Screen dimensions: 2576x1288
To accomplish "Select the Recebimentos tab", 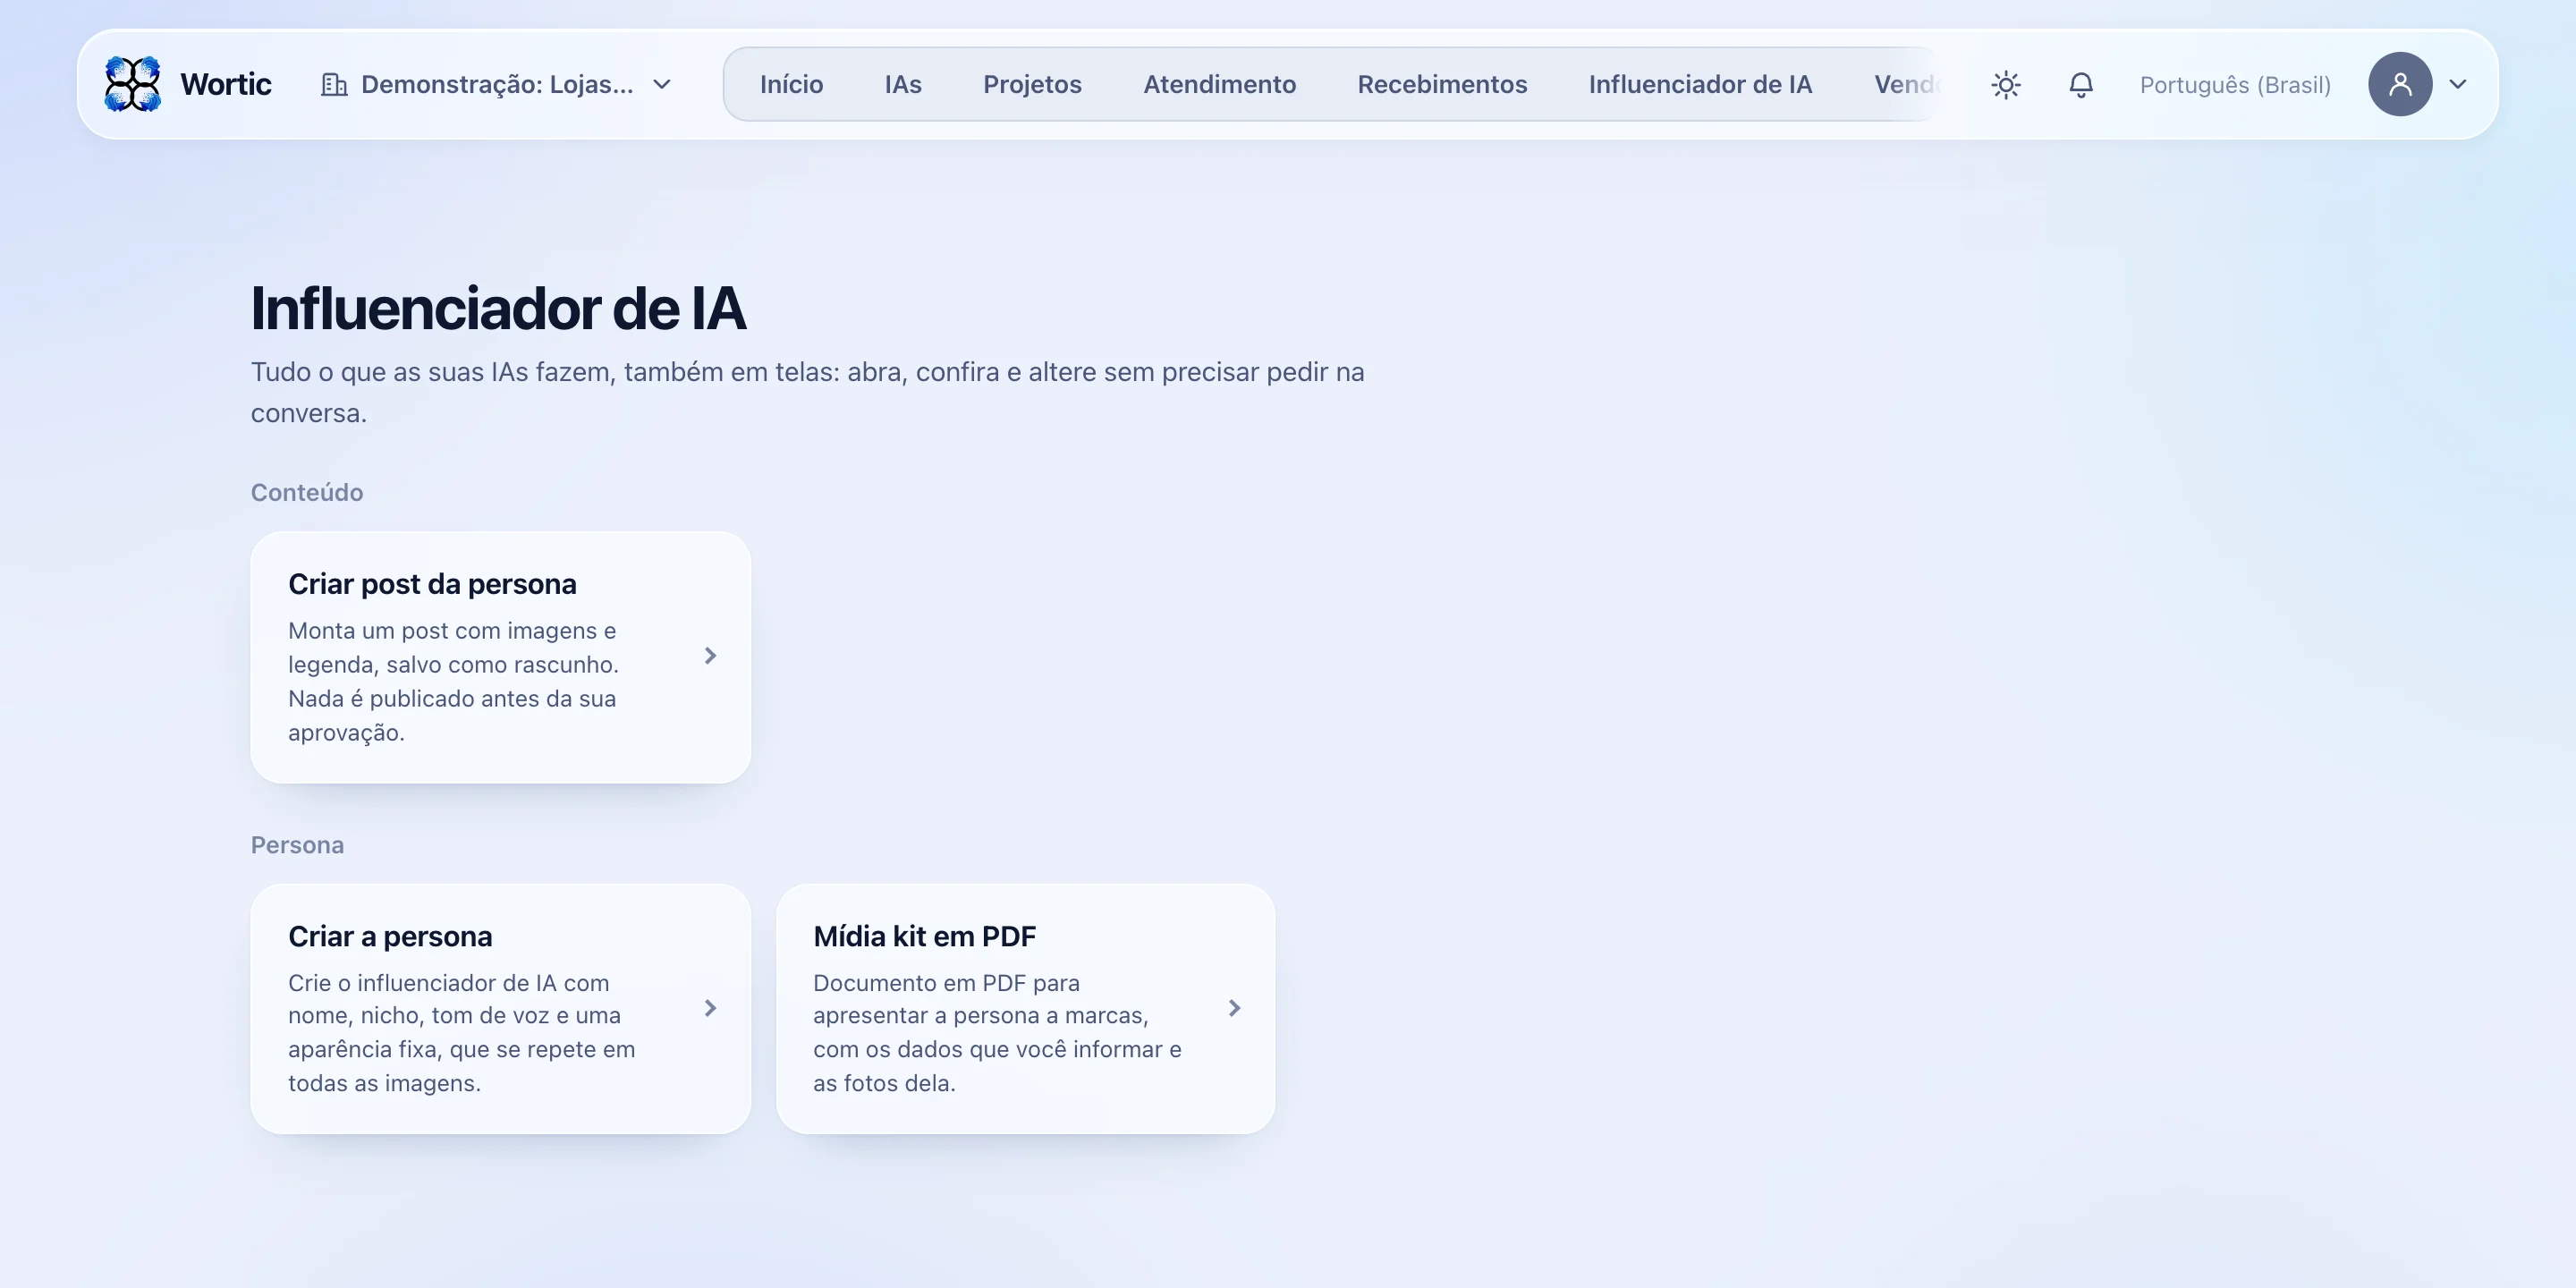I will coord(1442,84).
